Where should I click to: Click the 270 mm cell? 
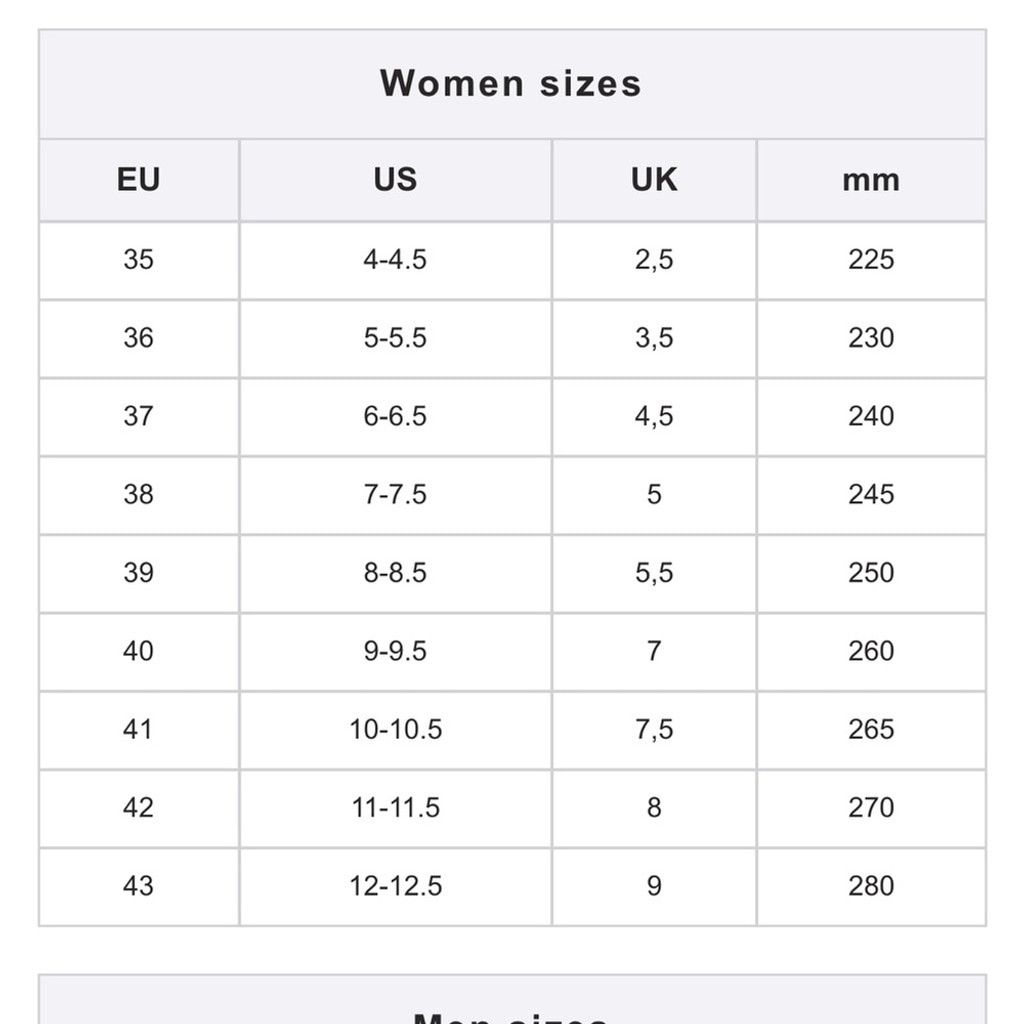(871, 808)
